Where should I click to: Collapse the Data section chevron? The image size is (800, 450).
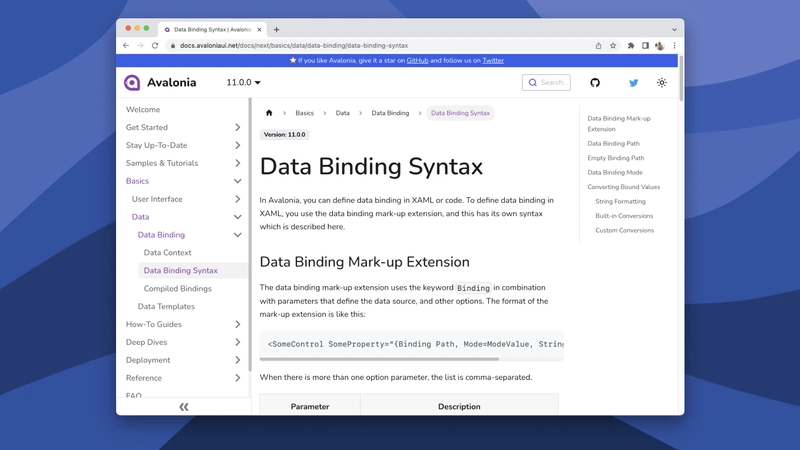(238, 217)
